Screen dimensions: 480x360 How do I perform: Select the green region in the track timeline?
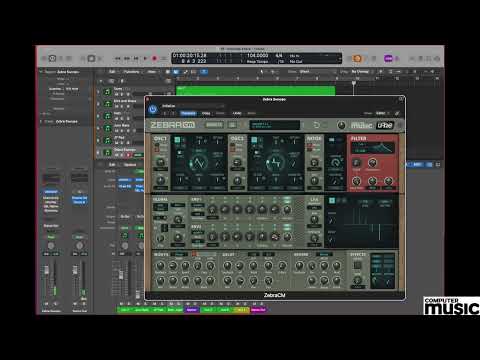256,91
